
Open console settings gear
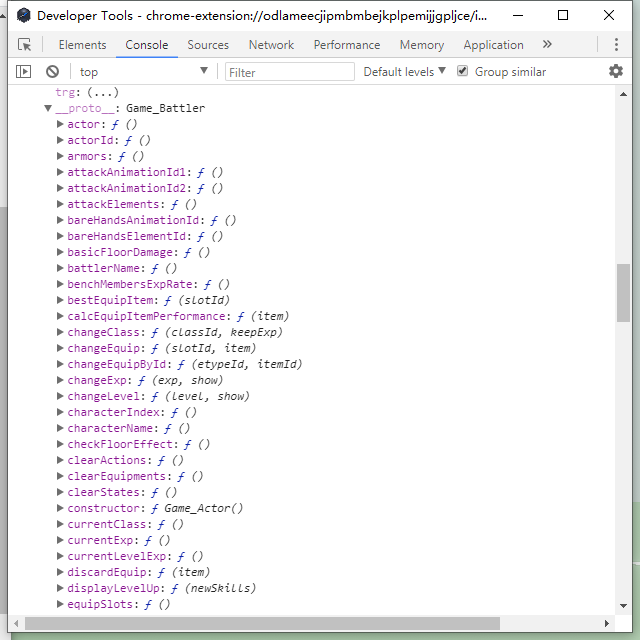click(x=616, y=71)
